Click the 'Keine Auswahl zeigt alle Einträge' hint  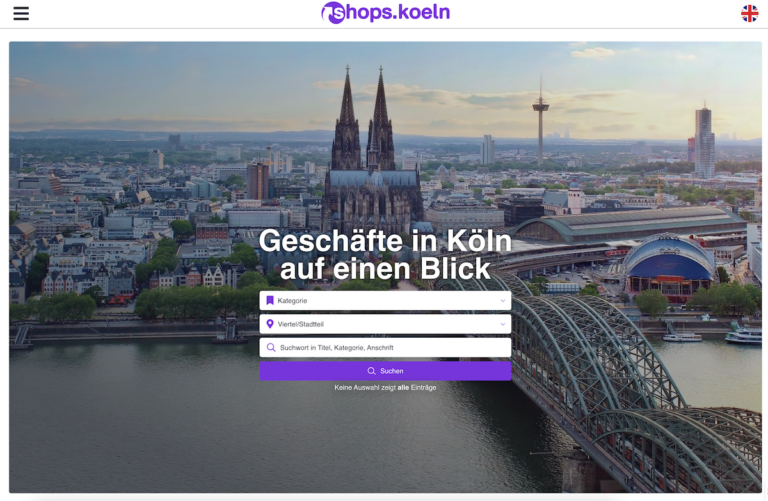(x=385, y=387)
